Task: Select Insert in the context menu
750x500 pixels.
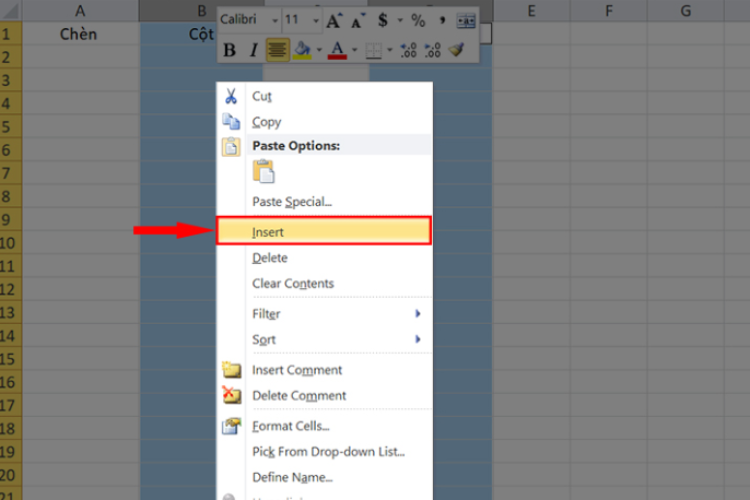Action: [x=324, y=232]
